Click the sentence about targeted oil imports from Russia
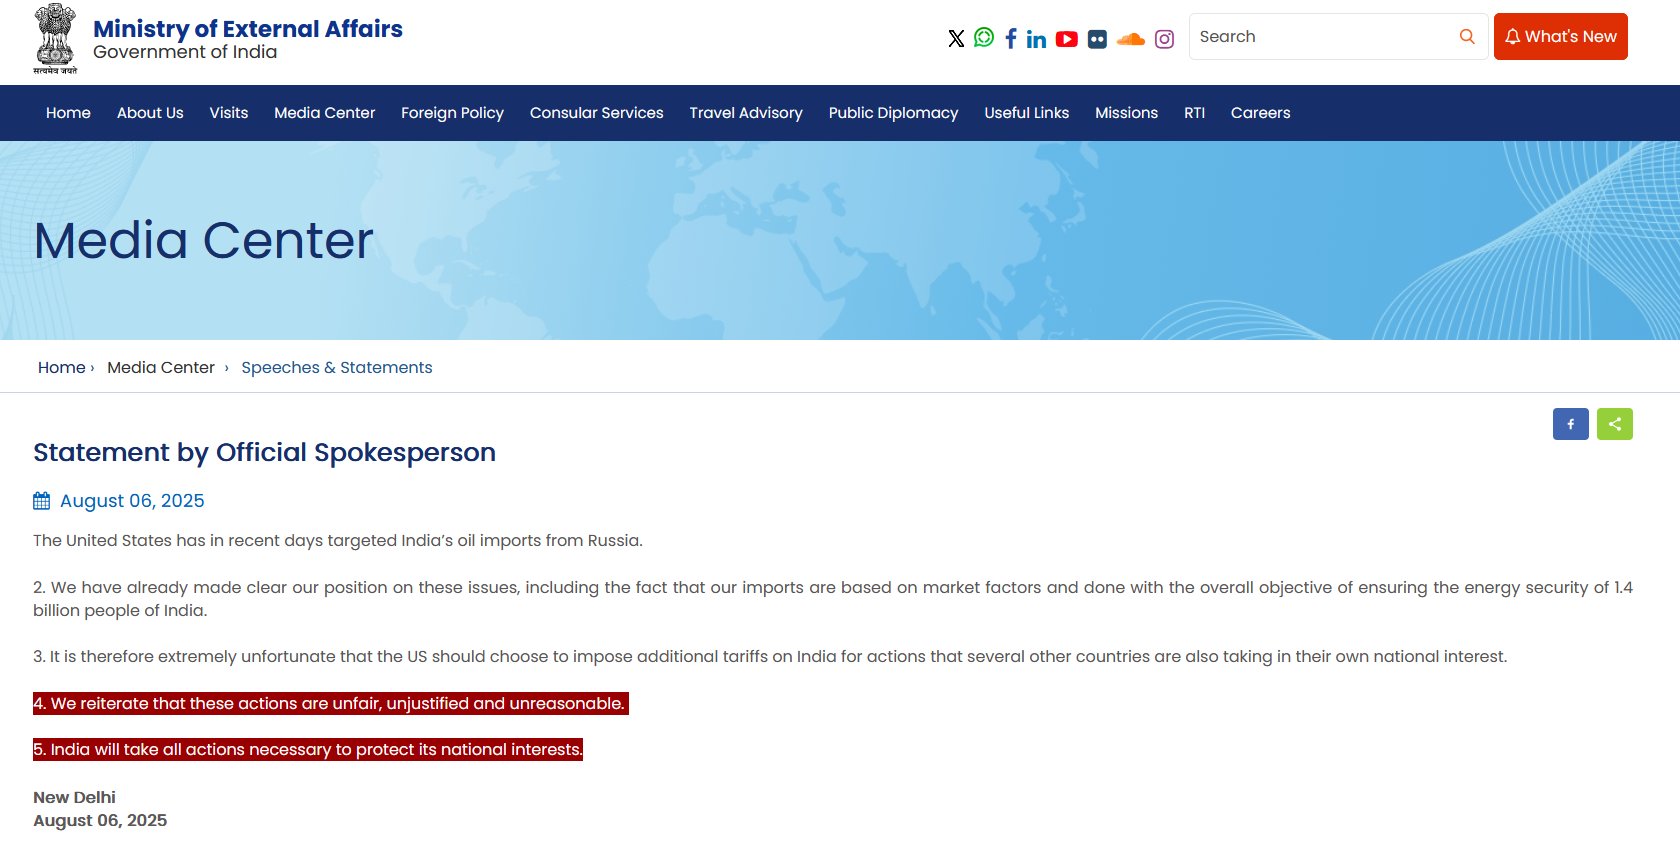This screenshot has width=1680, height=866. point(338,541)
